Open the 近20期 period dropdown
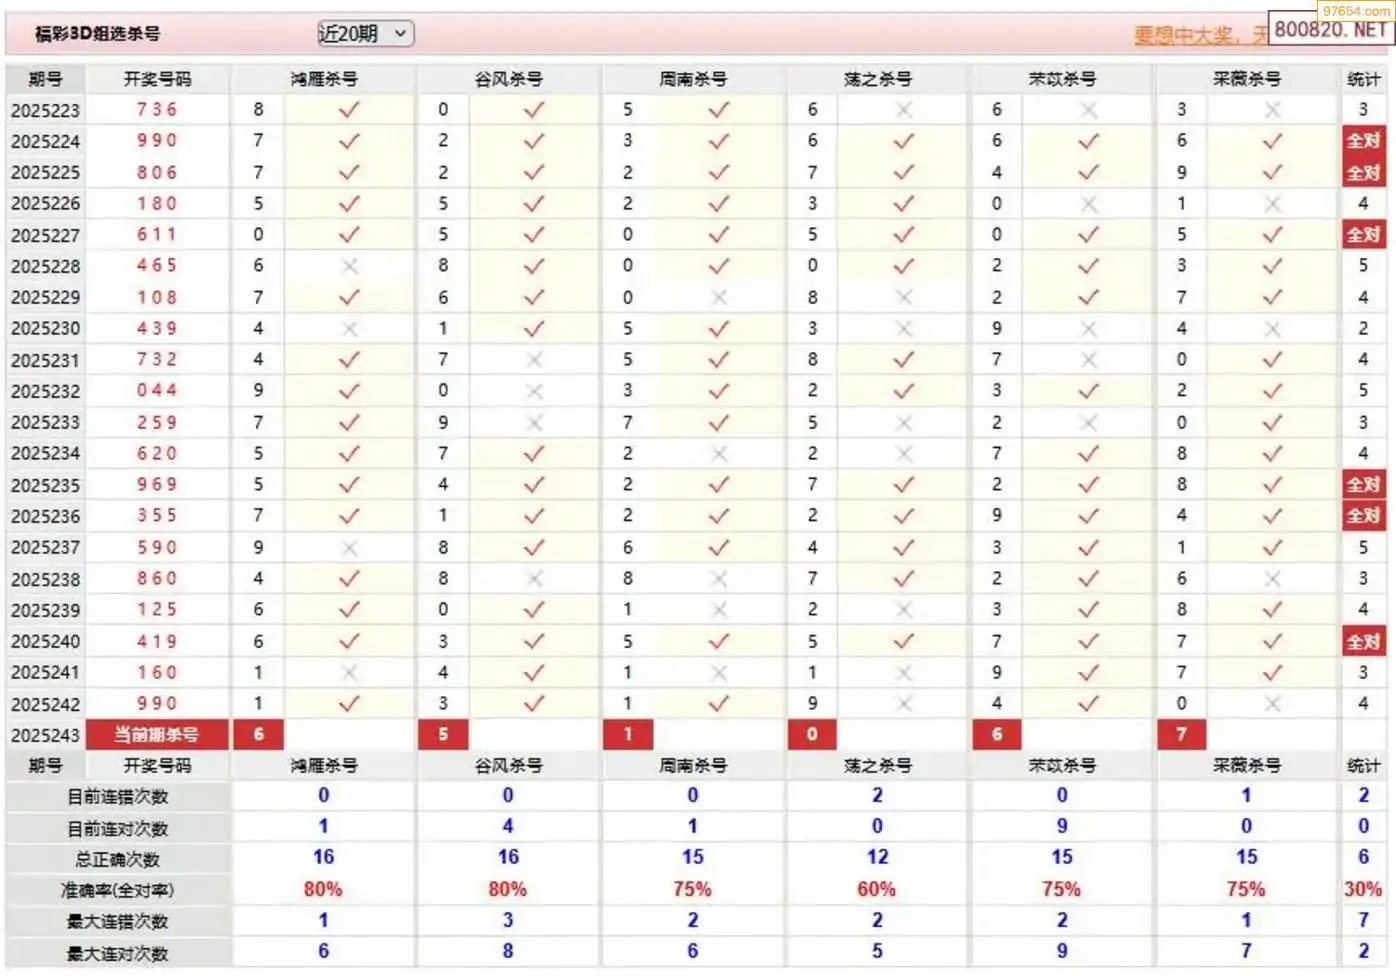This screenshot has width=1396, height=976. click(x=365, y=34)
